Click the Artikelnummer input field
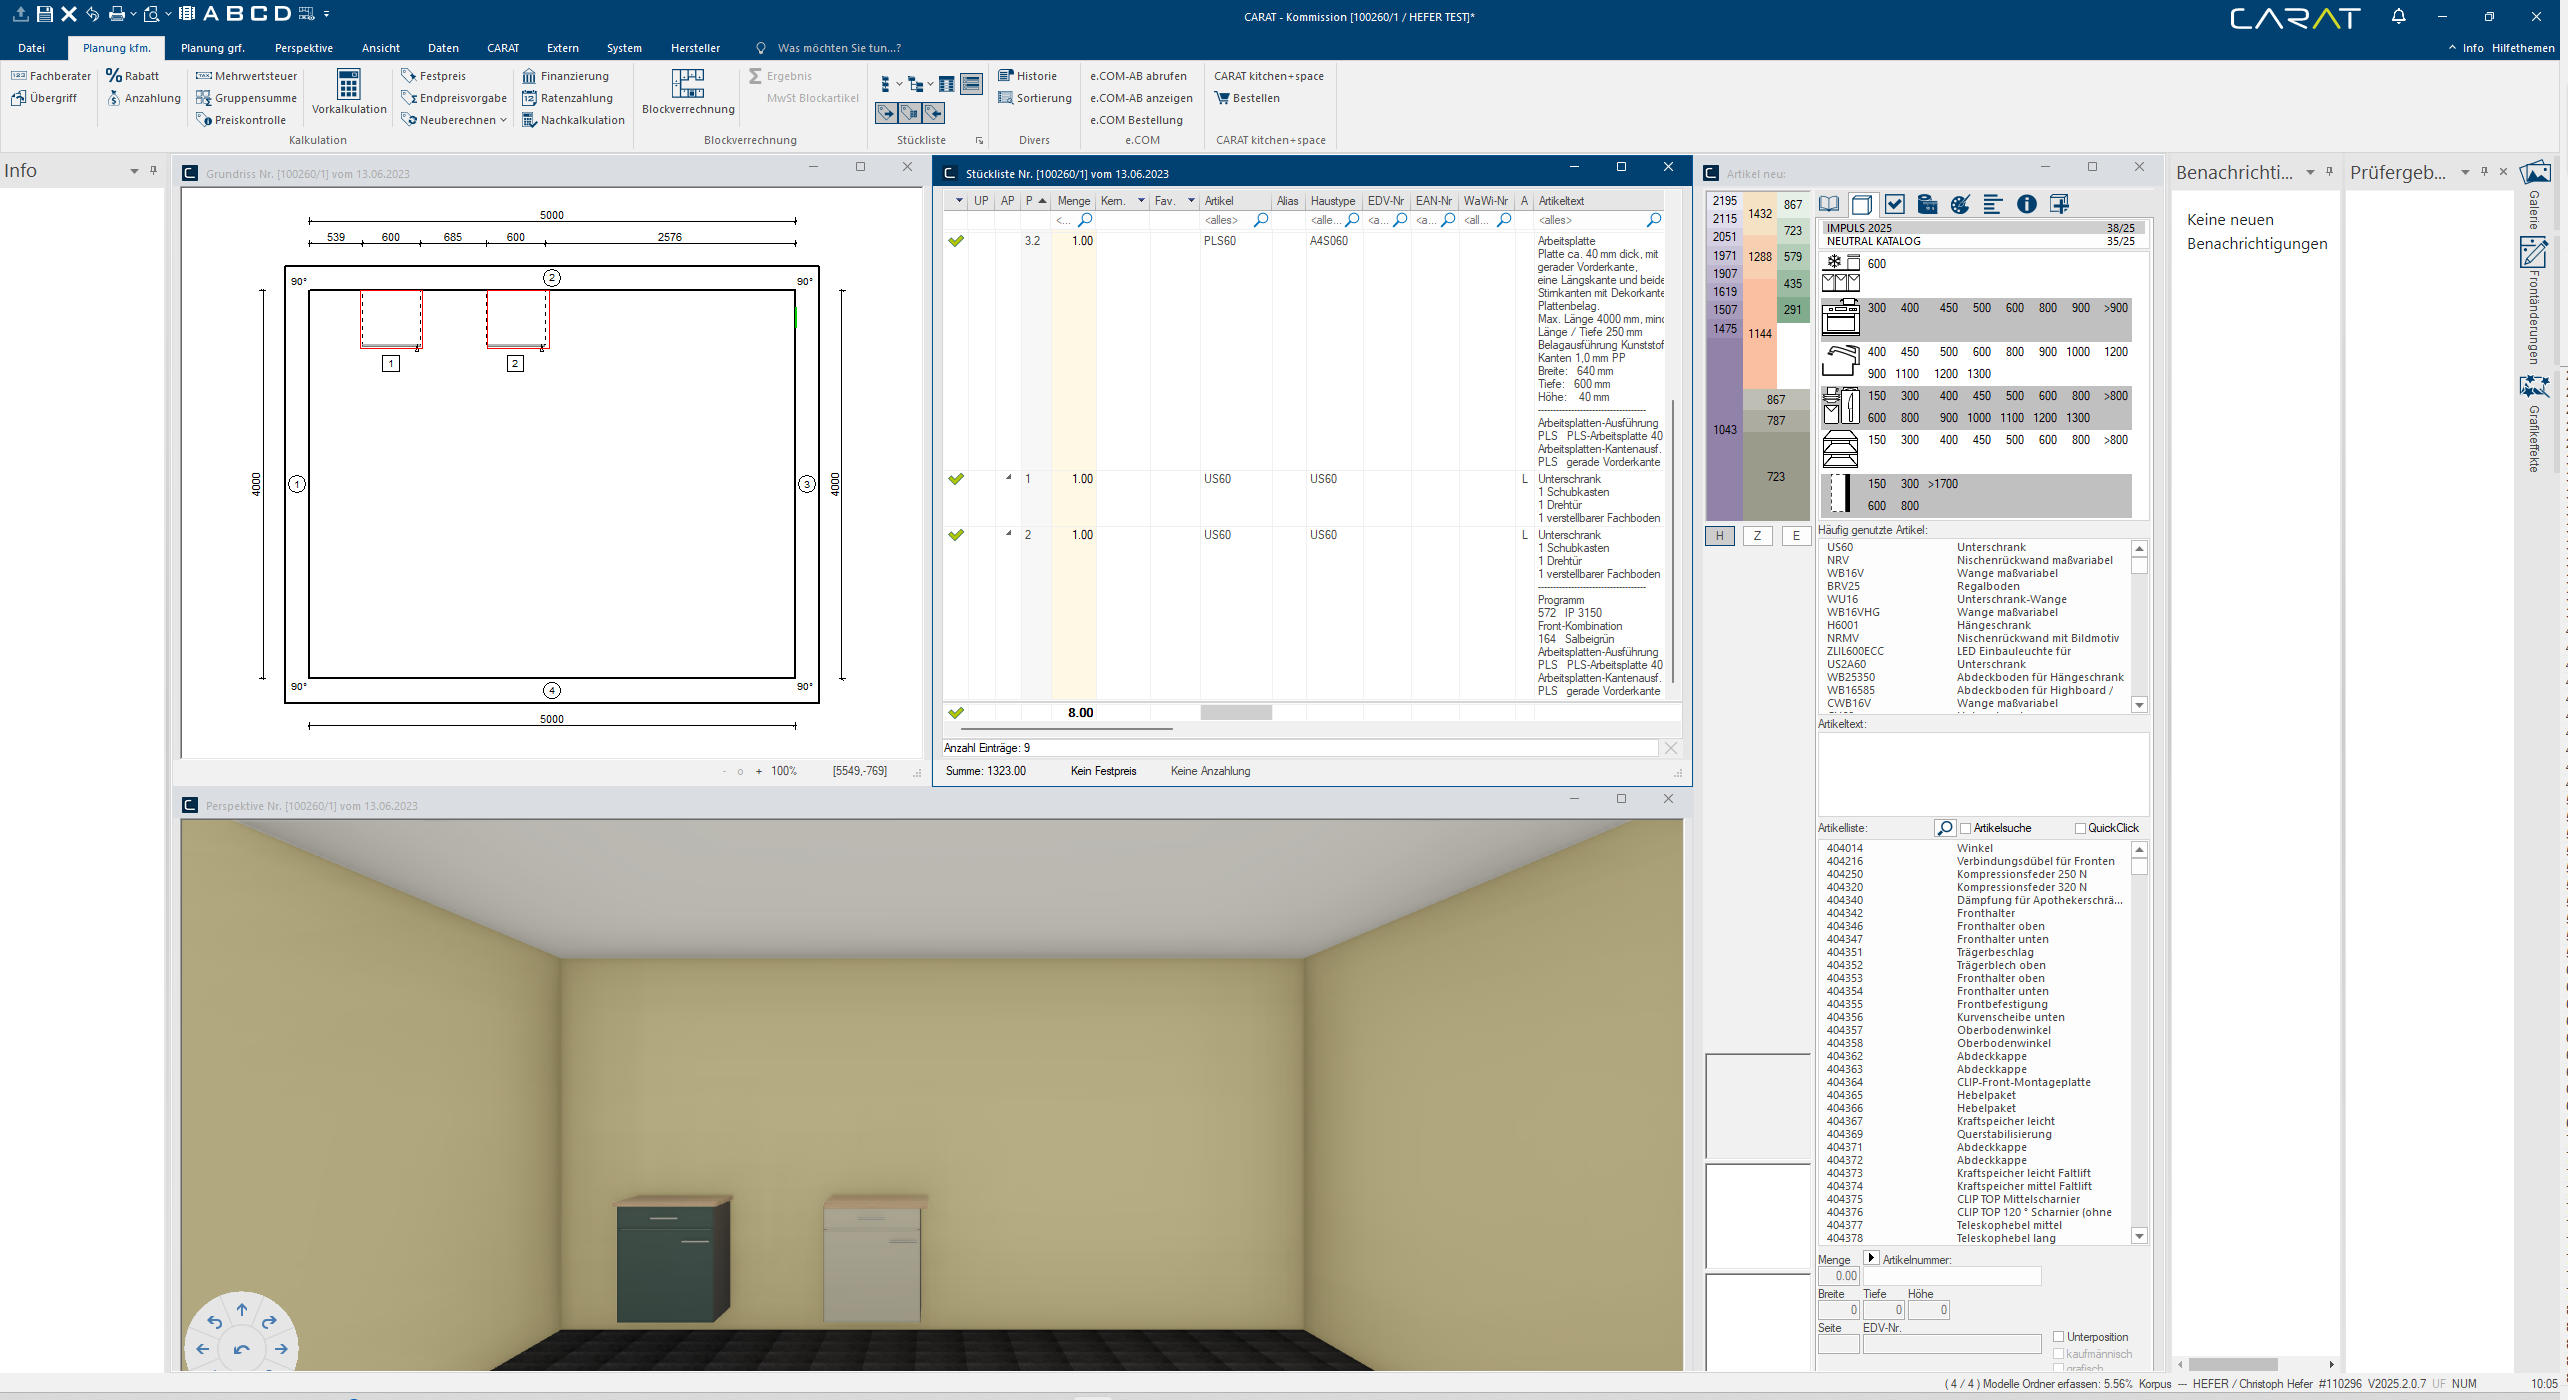Viewport: 2568px width, 1400px height. pos(1951,1276)
